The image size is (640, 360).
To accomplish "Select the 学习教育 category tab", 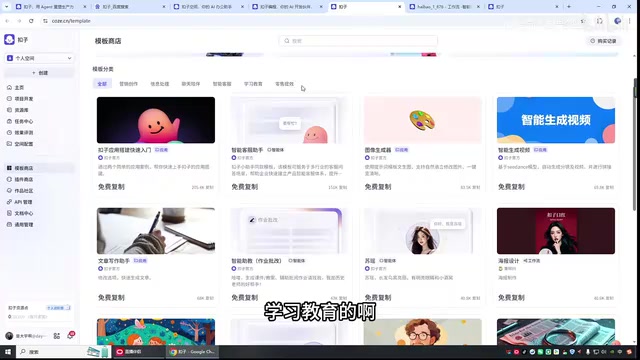I will 253,84.
